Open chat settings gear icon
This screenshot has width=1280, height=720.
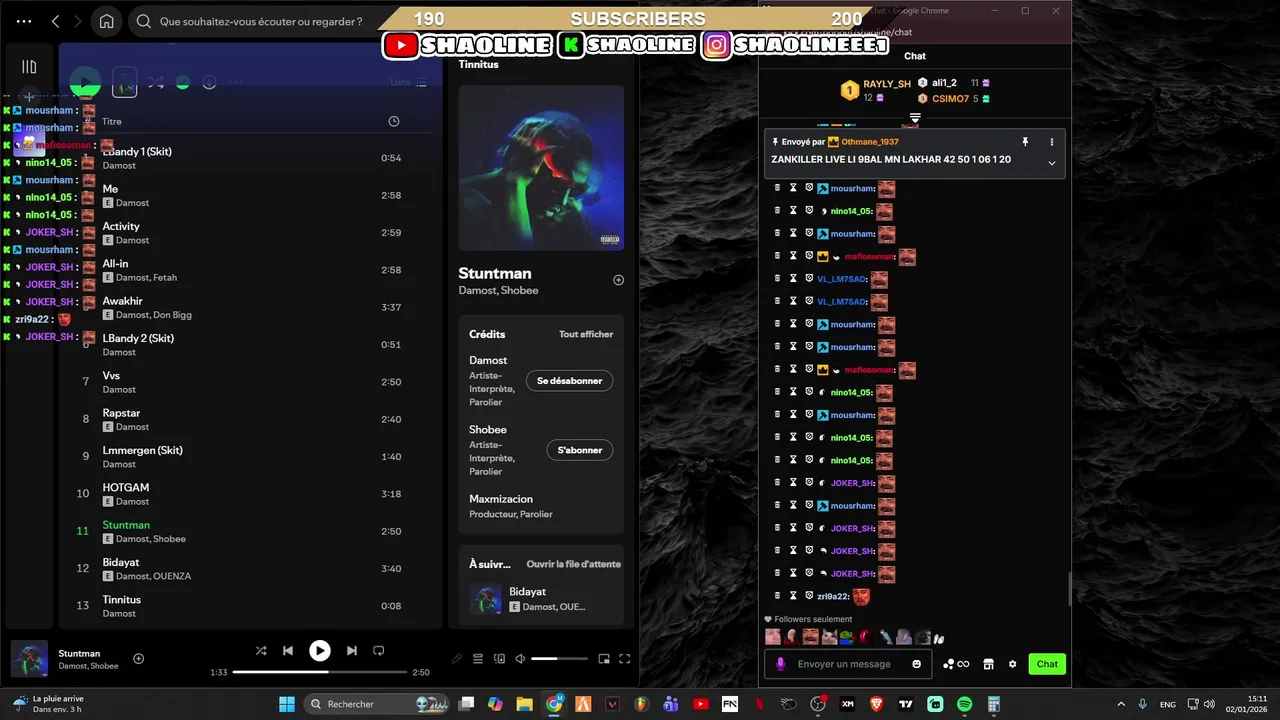click(1012, 664)
